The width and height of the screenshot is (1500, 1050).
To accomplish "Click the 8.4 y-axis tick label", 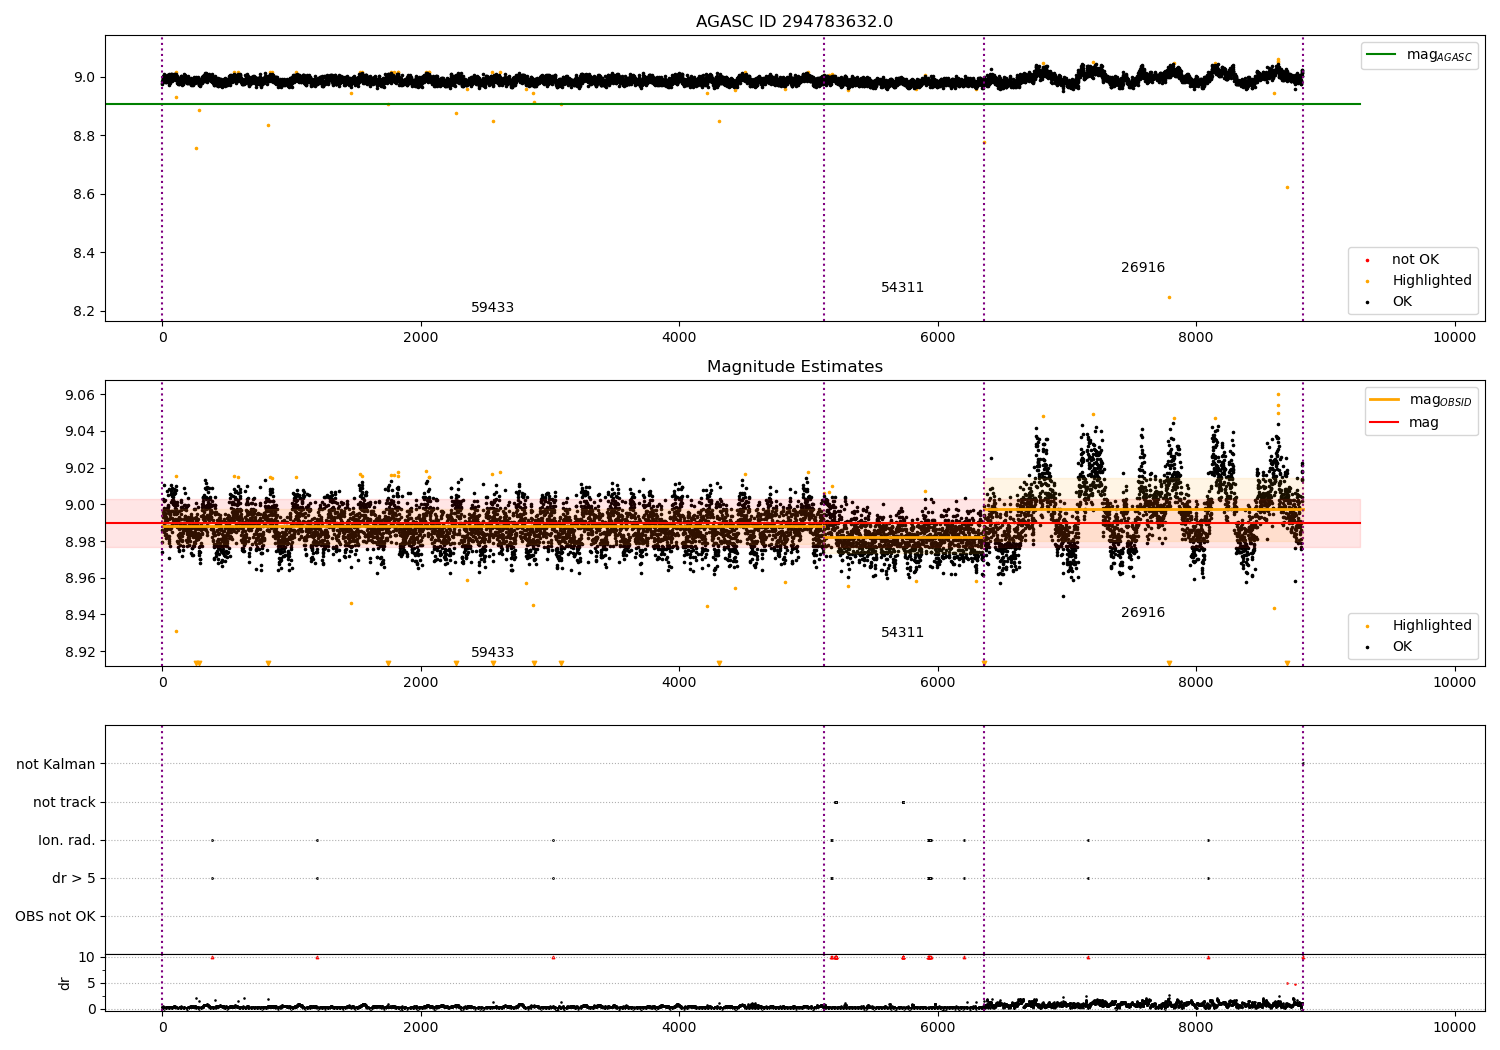I will pos(84,253).
